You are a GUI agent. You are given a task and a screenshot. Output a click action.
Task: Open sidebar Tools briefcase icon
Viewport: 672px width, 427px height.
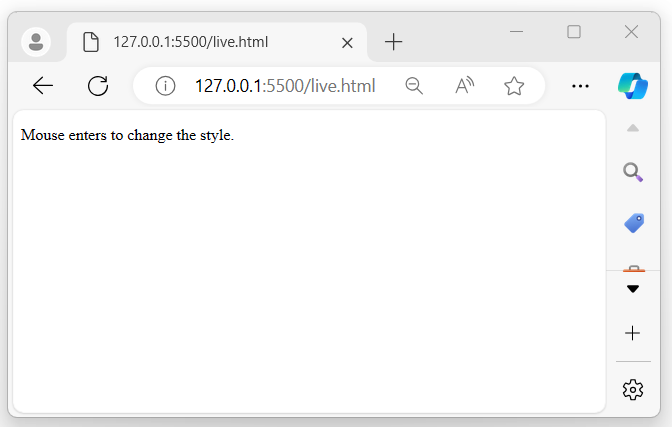click(634, 268)
